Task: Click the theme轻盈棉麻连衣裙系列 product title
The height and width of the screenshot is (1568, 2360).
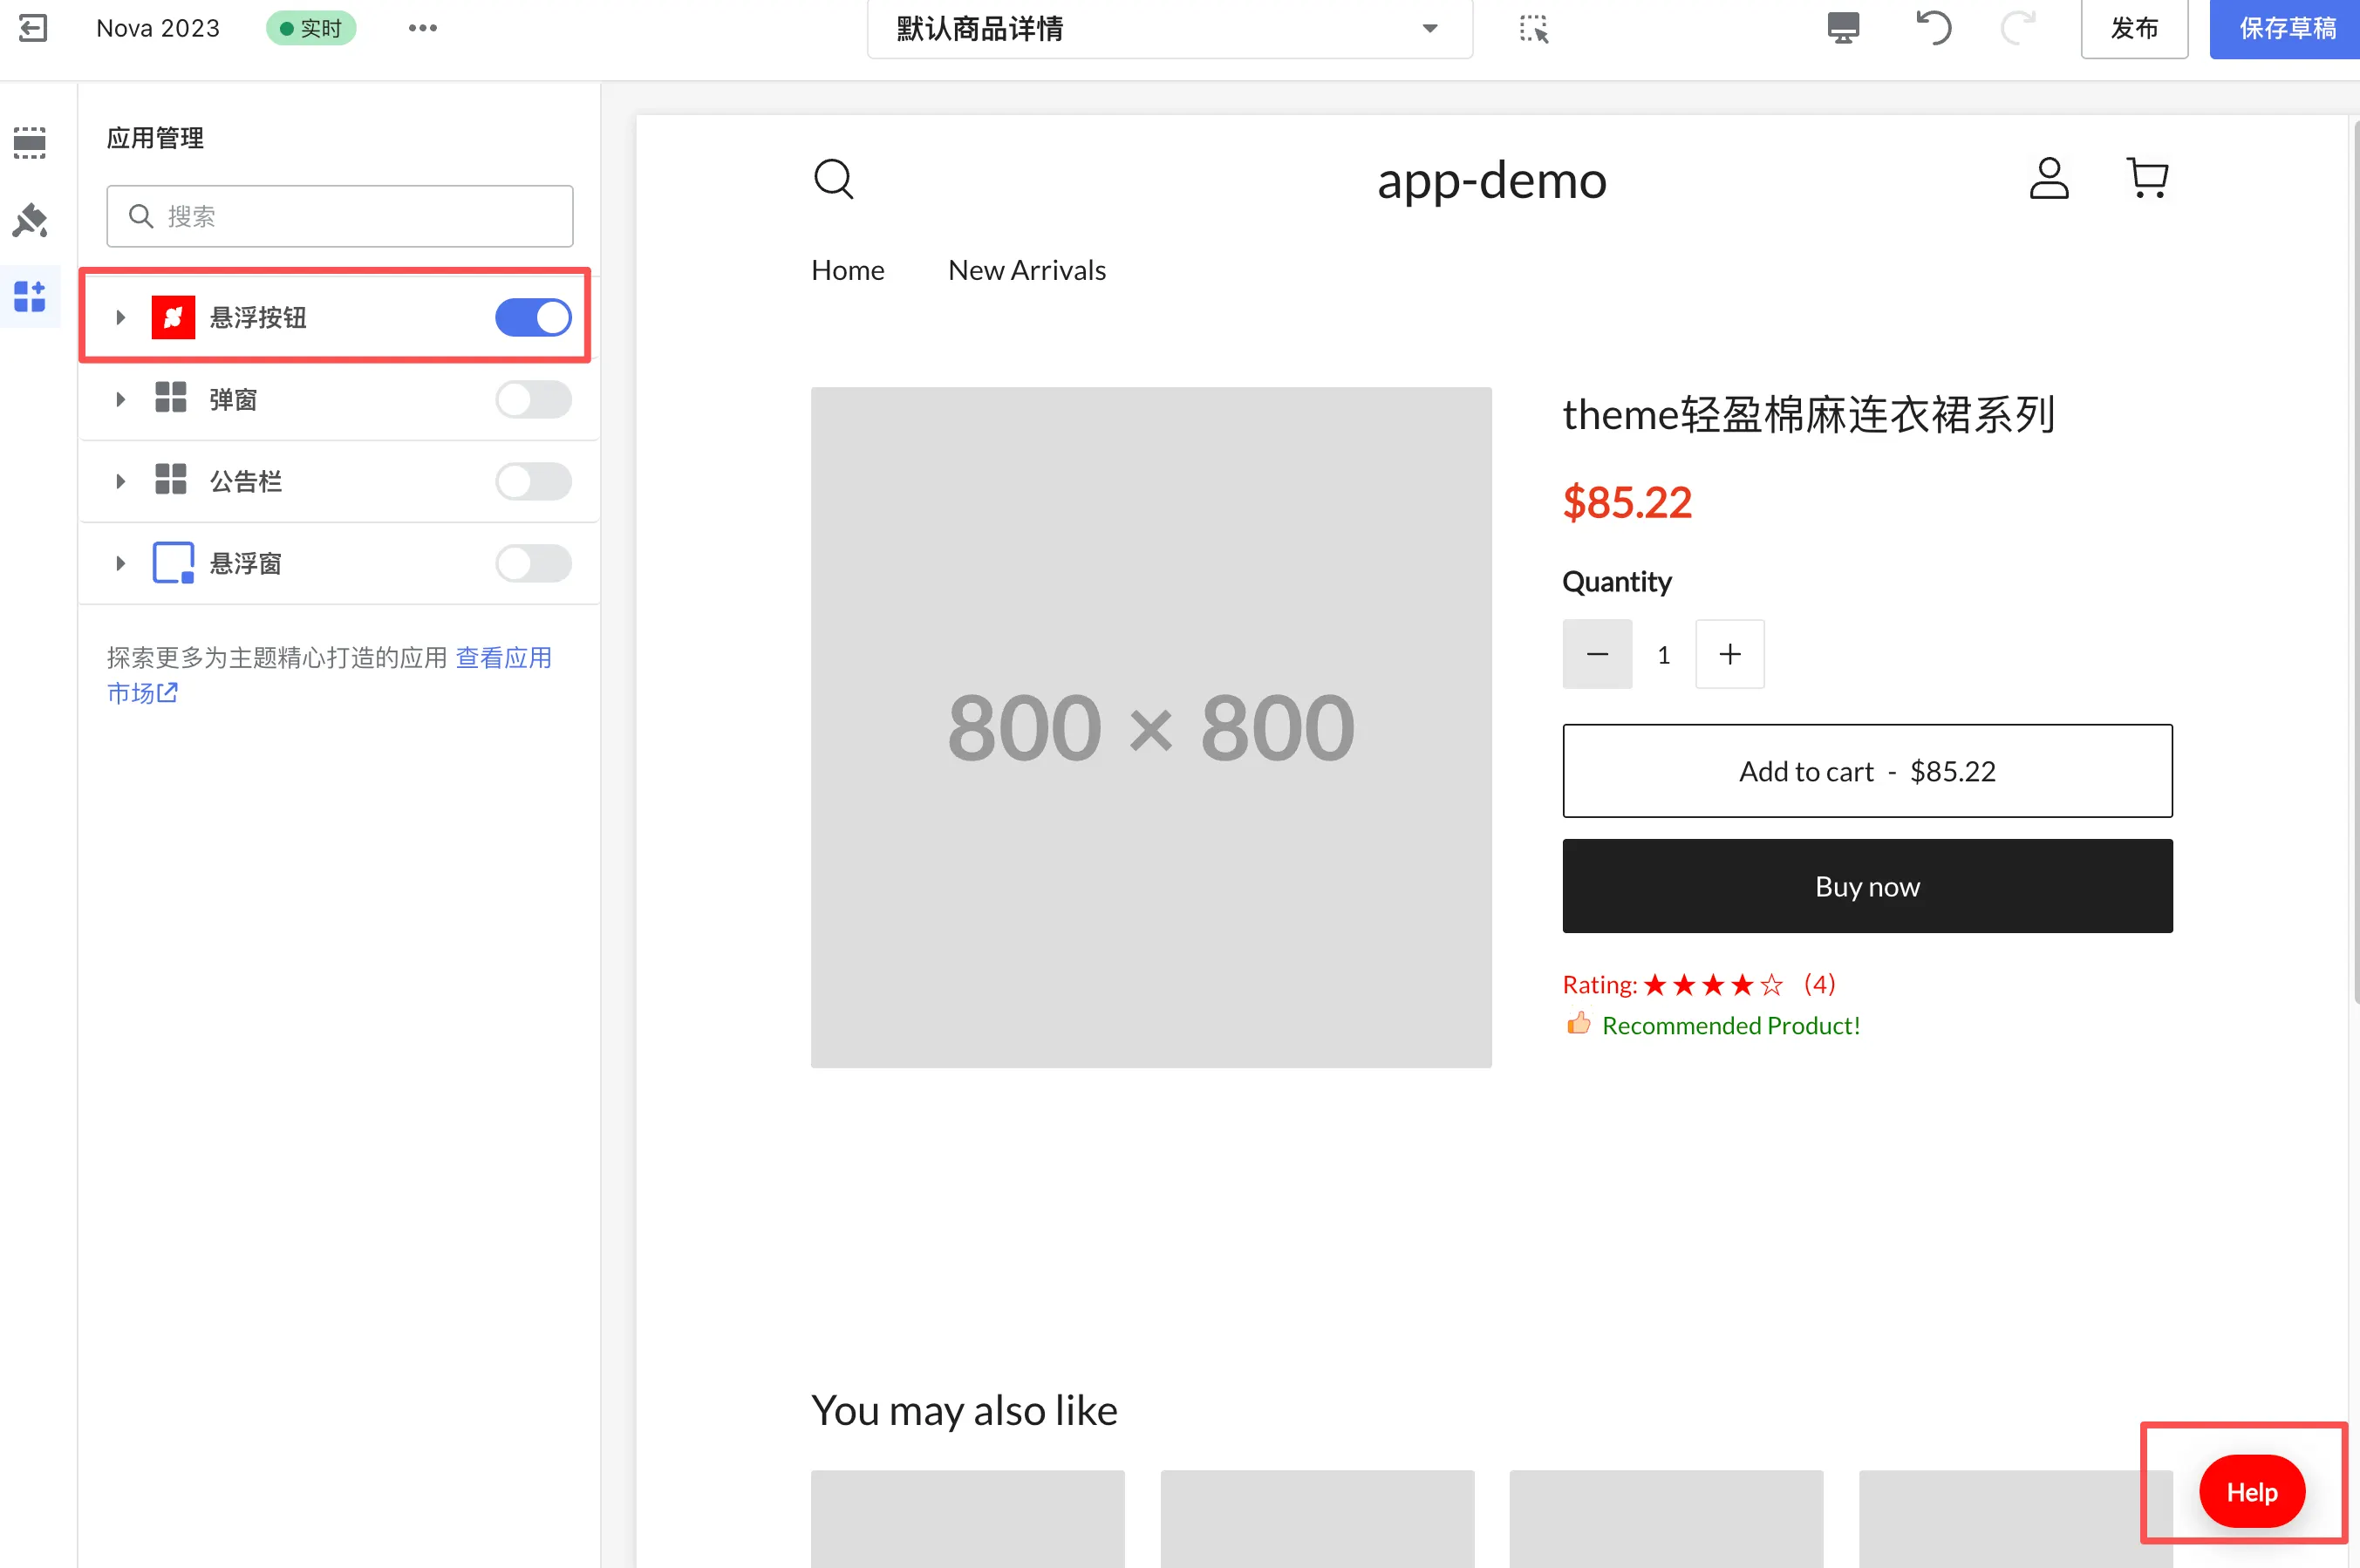Action: point(1809,414)
